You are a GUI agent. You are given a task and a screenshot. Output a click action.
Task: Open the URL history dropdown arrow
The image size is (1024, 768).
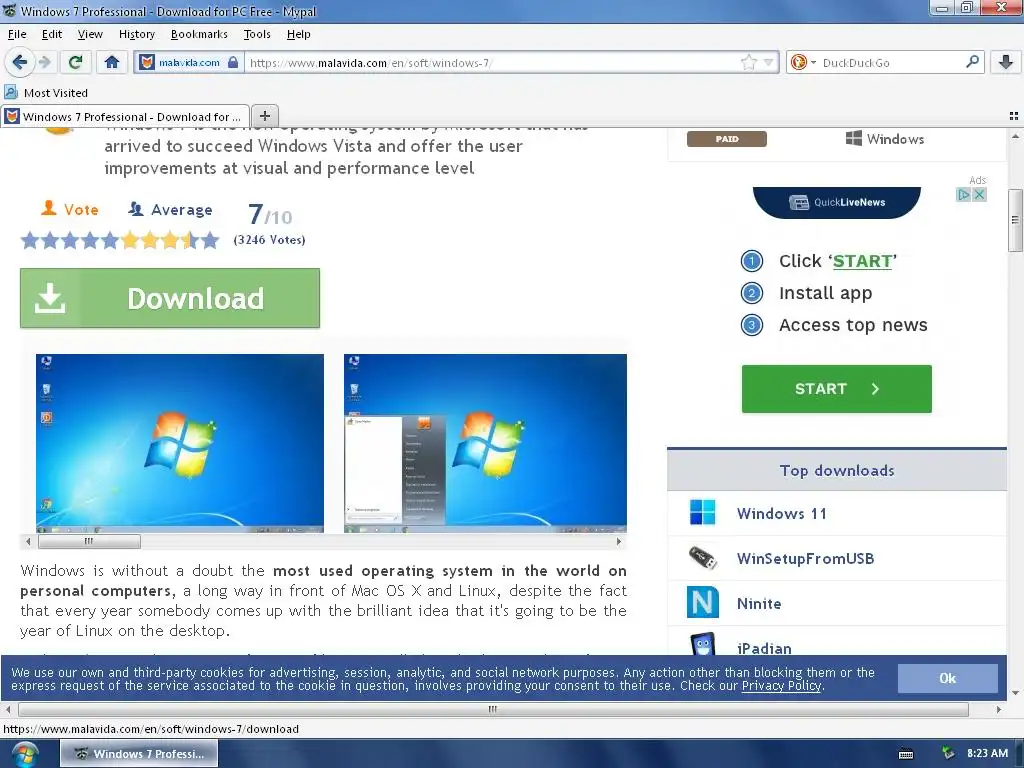click(769, 62)
